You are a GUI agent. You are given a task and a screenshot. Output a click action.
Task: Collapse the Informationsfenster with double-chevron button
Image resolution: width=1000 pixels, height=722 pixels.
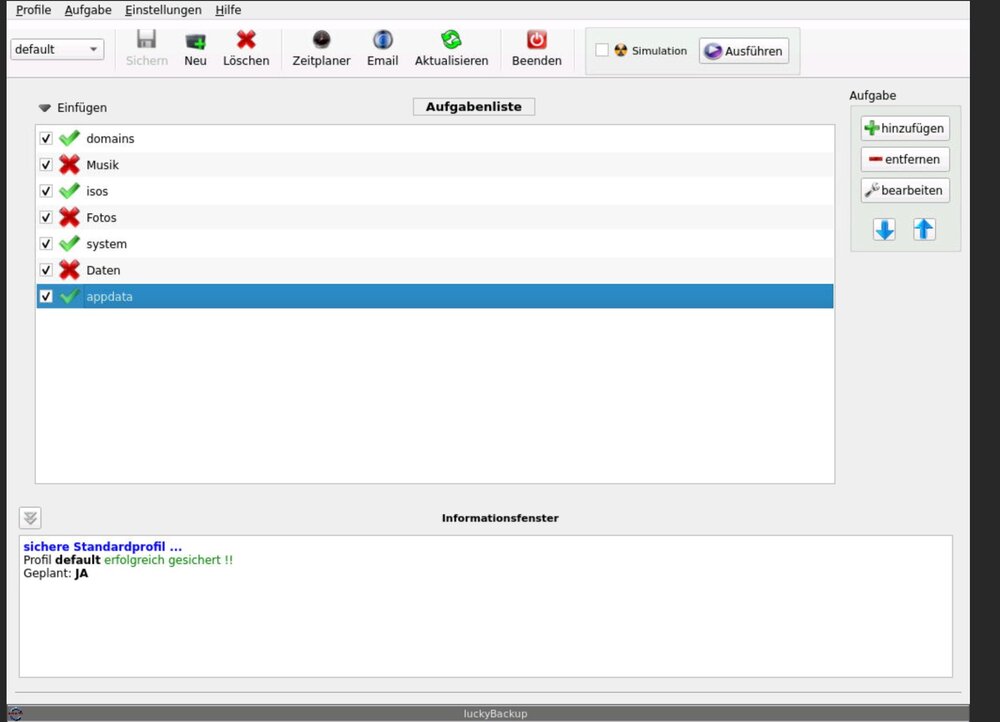click(30, 518)
